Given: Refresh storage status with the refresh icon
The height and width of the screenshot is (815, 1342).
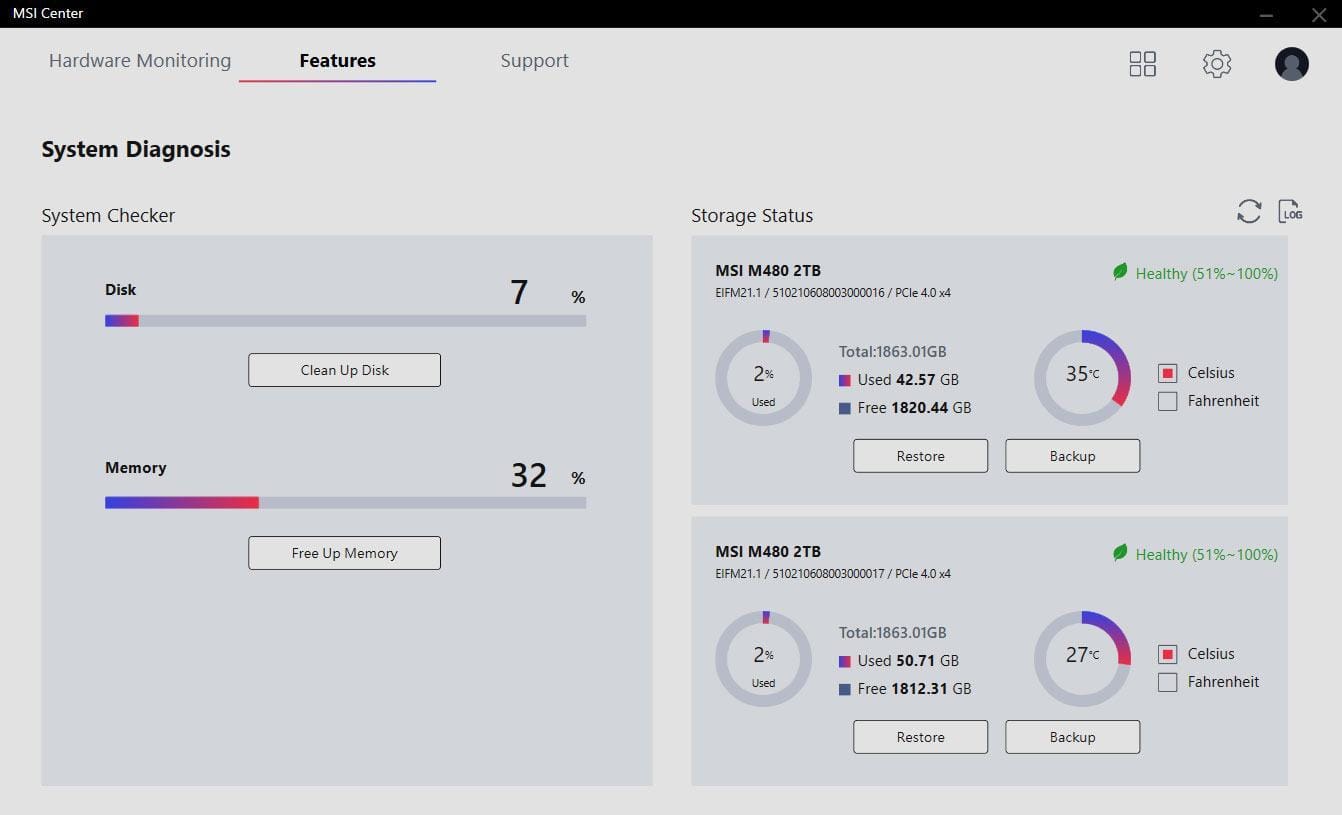Looking at the screenshot, I should 1249,211.
